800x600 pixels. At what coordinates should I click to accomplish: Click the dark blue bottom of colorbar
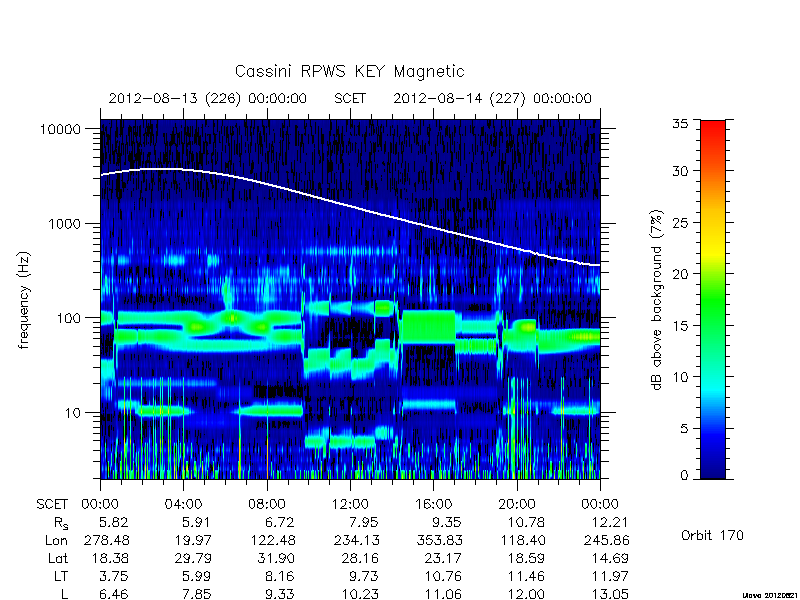[713, 467]
